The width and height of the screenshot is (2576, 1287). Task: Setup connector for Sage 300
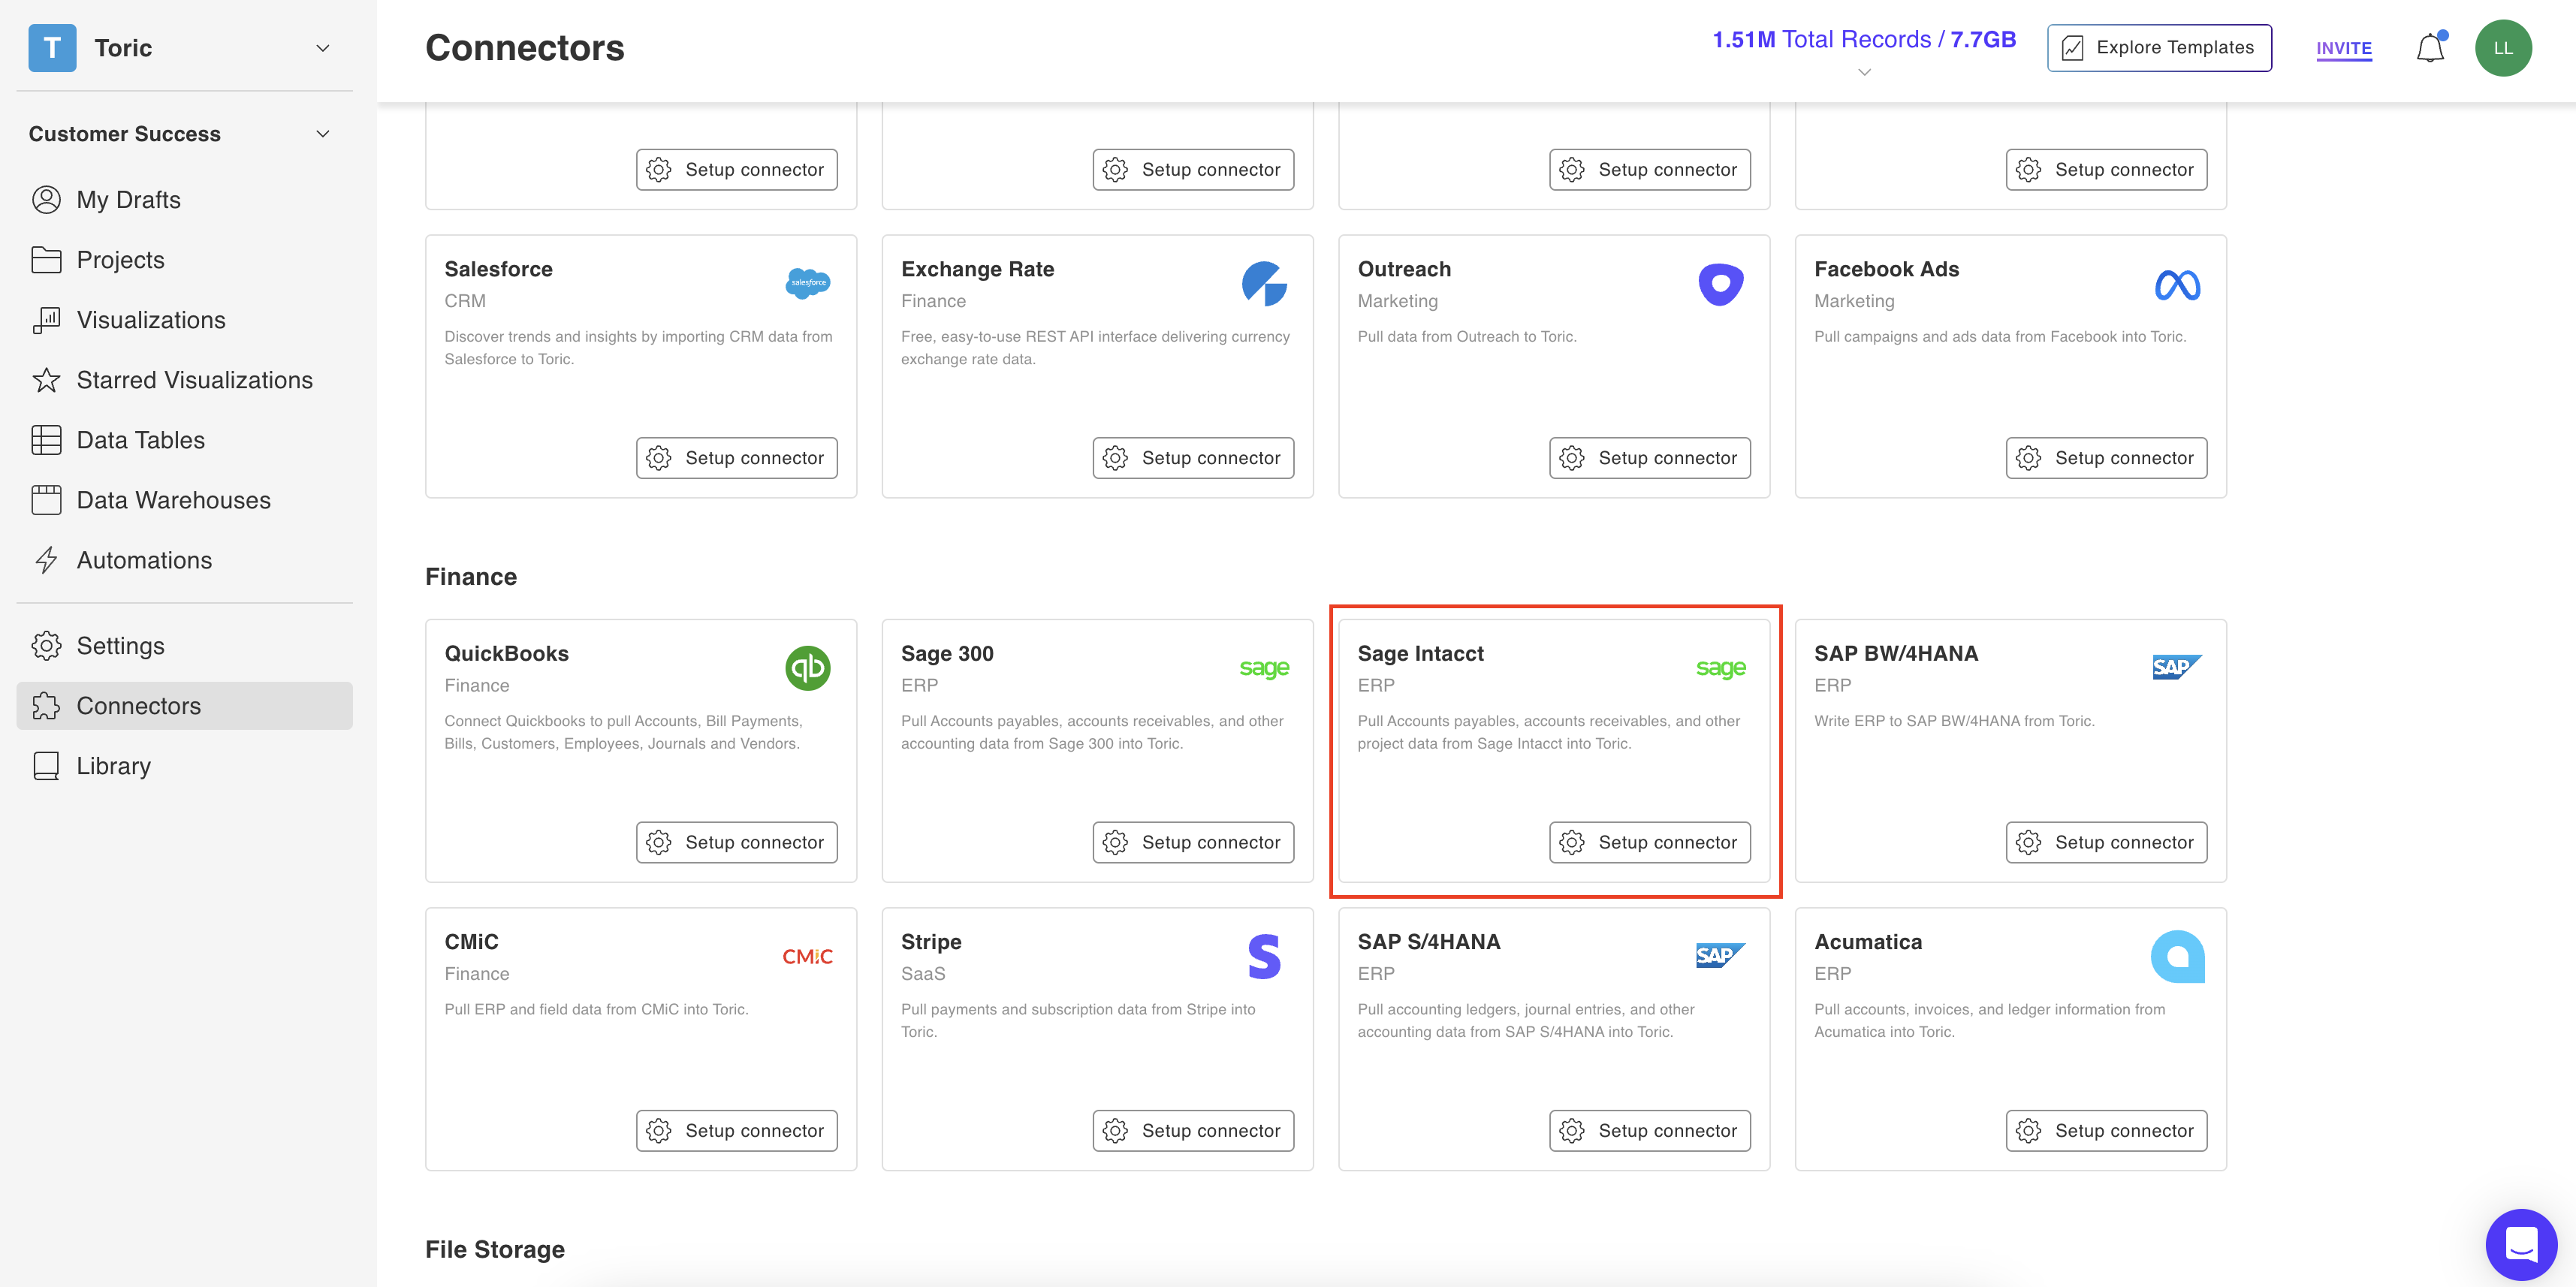1193,842
